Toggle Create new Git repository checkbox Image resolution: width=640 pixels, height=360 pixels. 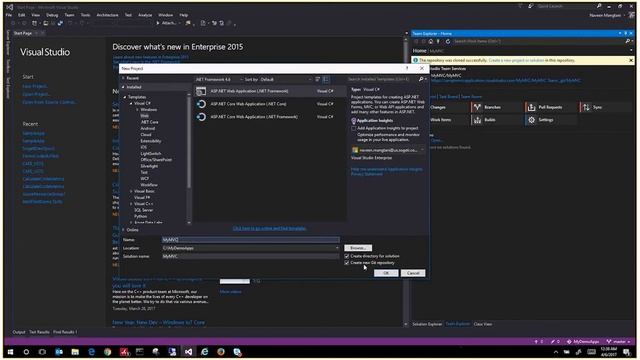coord(347,263)
